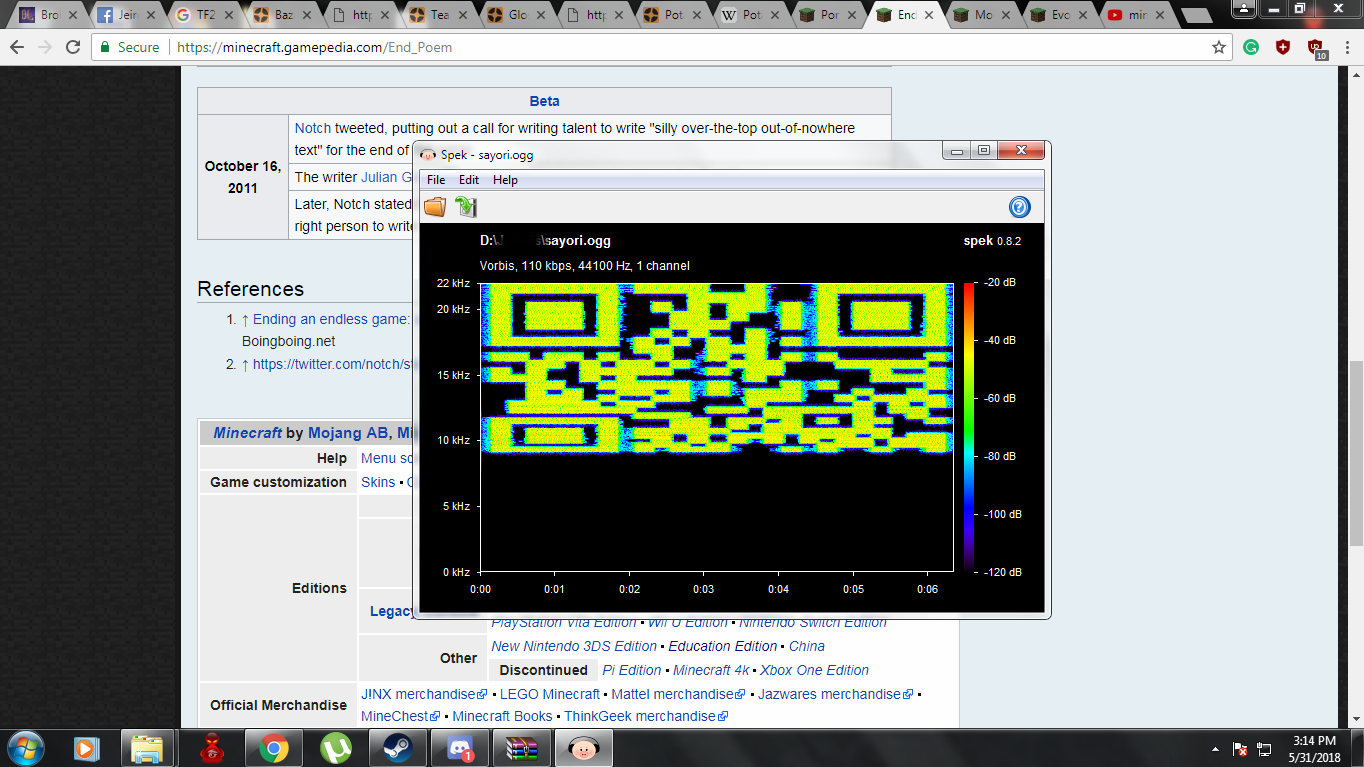Click the Grammarly extension icon
The width and height of the screenshot is (1364, 767).
pos(1251,47)
